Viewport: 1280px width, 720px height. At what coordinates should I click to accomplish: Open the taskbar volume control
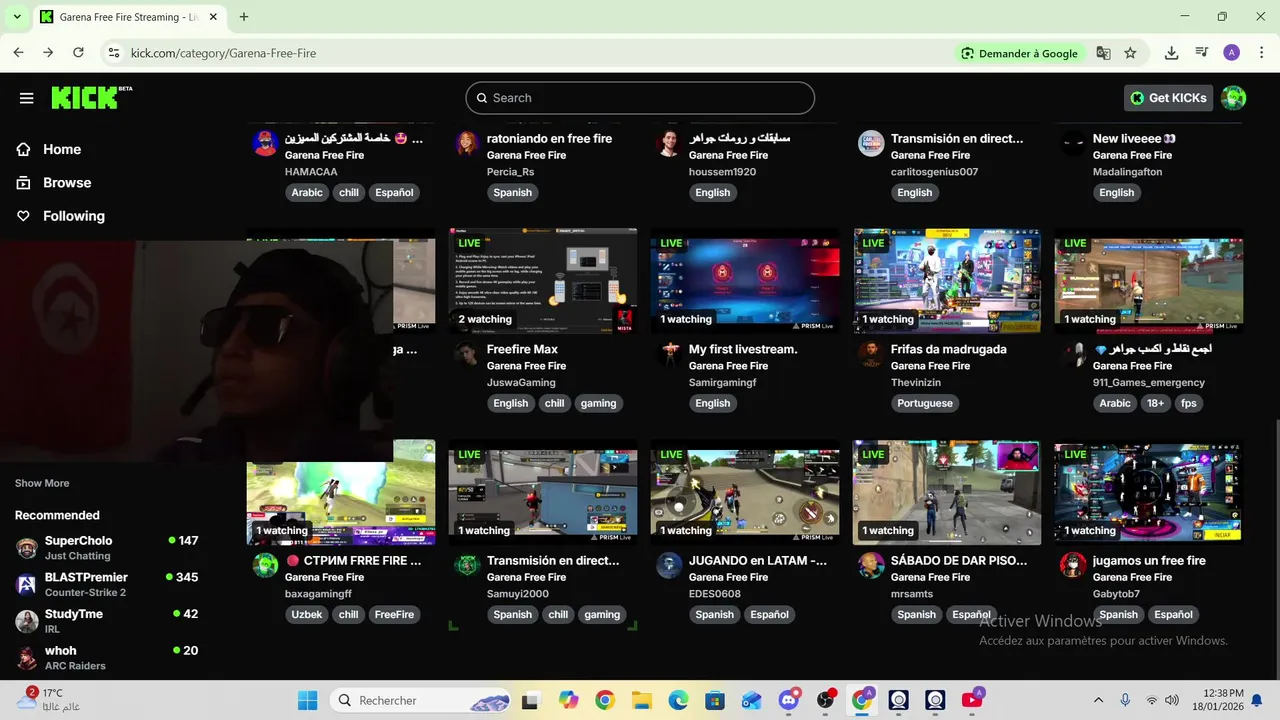[1171, 700]
